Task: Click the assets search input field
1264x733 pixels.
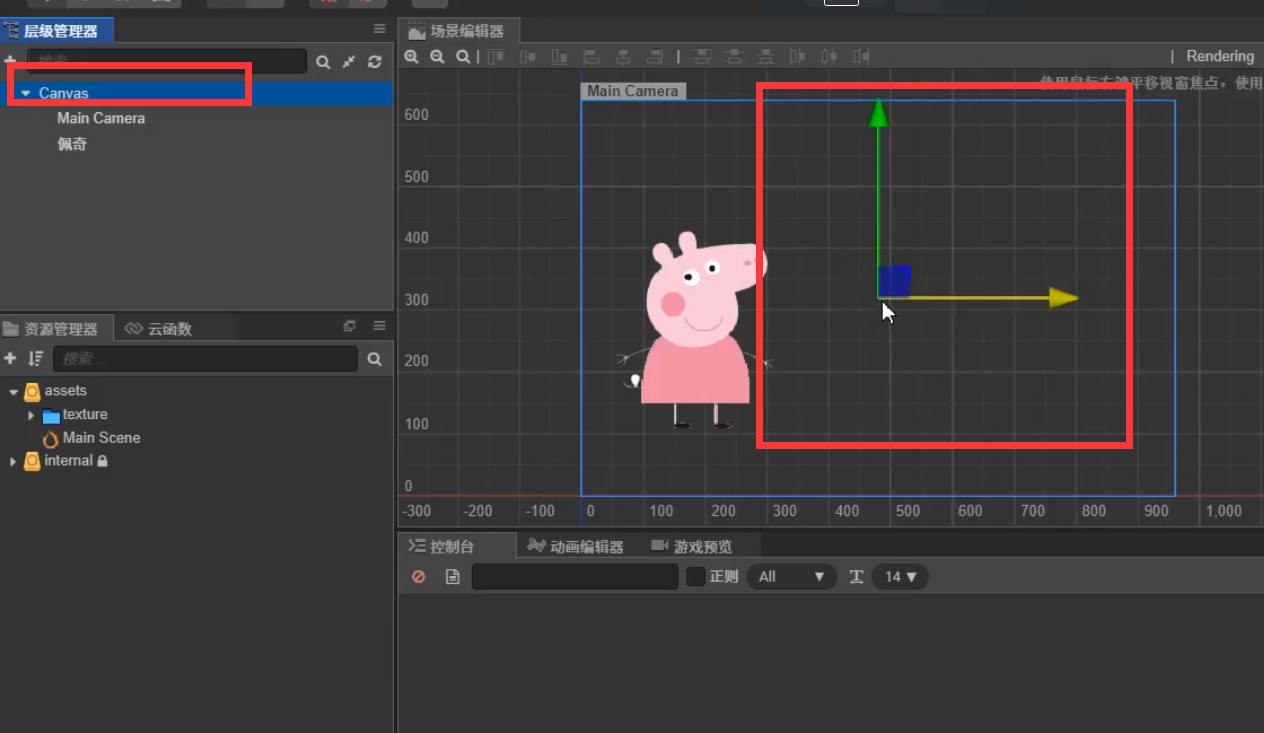Action: point(205,358)
